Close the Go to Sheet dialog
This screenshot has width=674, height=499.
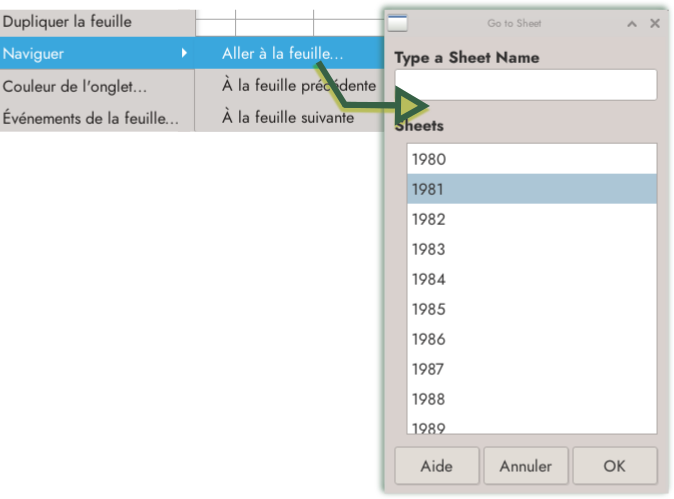(655, 23)
